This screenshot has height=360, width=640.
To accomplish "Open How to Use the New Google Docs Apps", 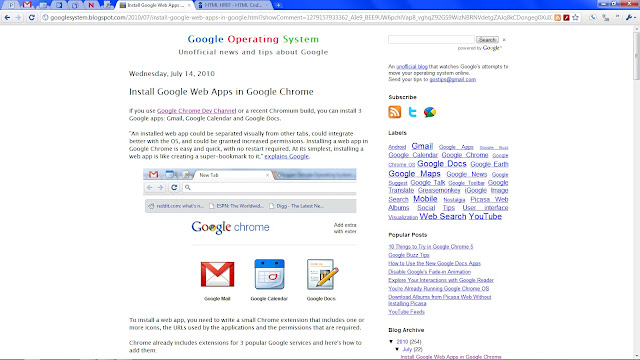I will (434, 263).
